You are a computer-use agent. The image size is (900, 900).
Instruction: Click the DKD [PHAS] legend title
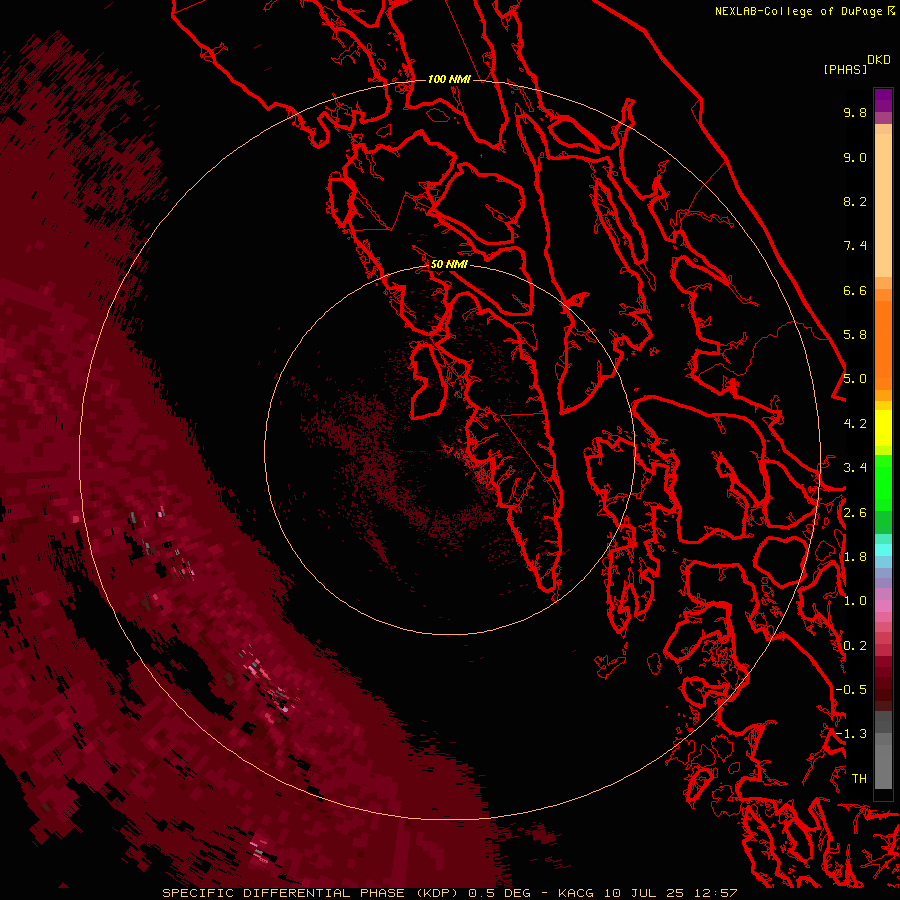click(x=857, y=64)
